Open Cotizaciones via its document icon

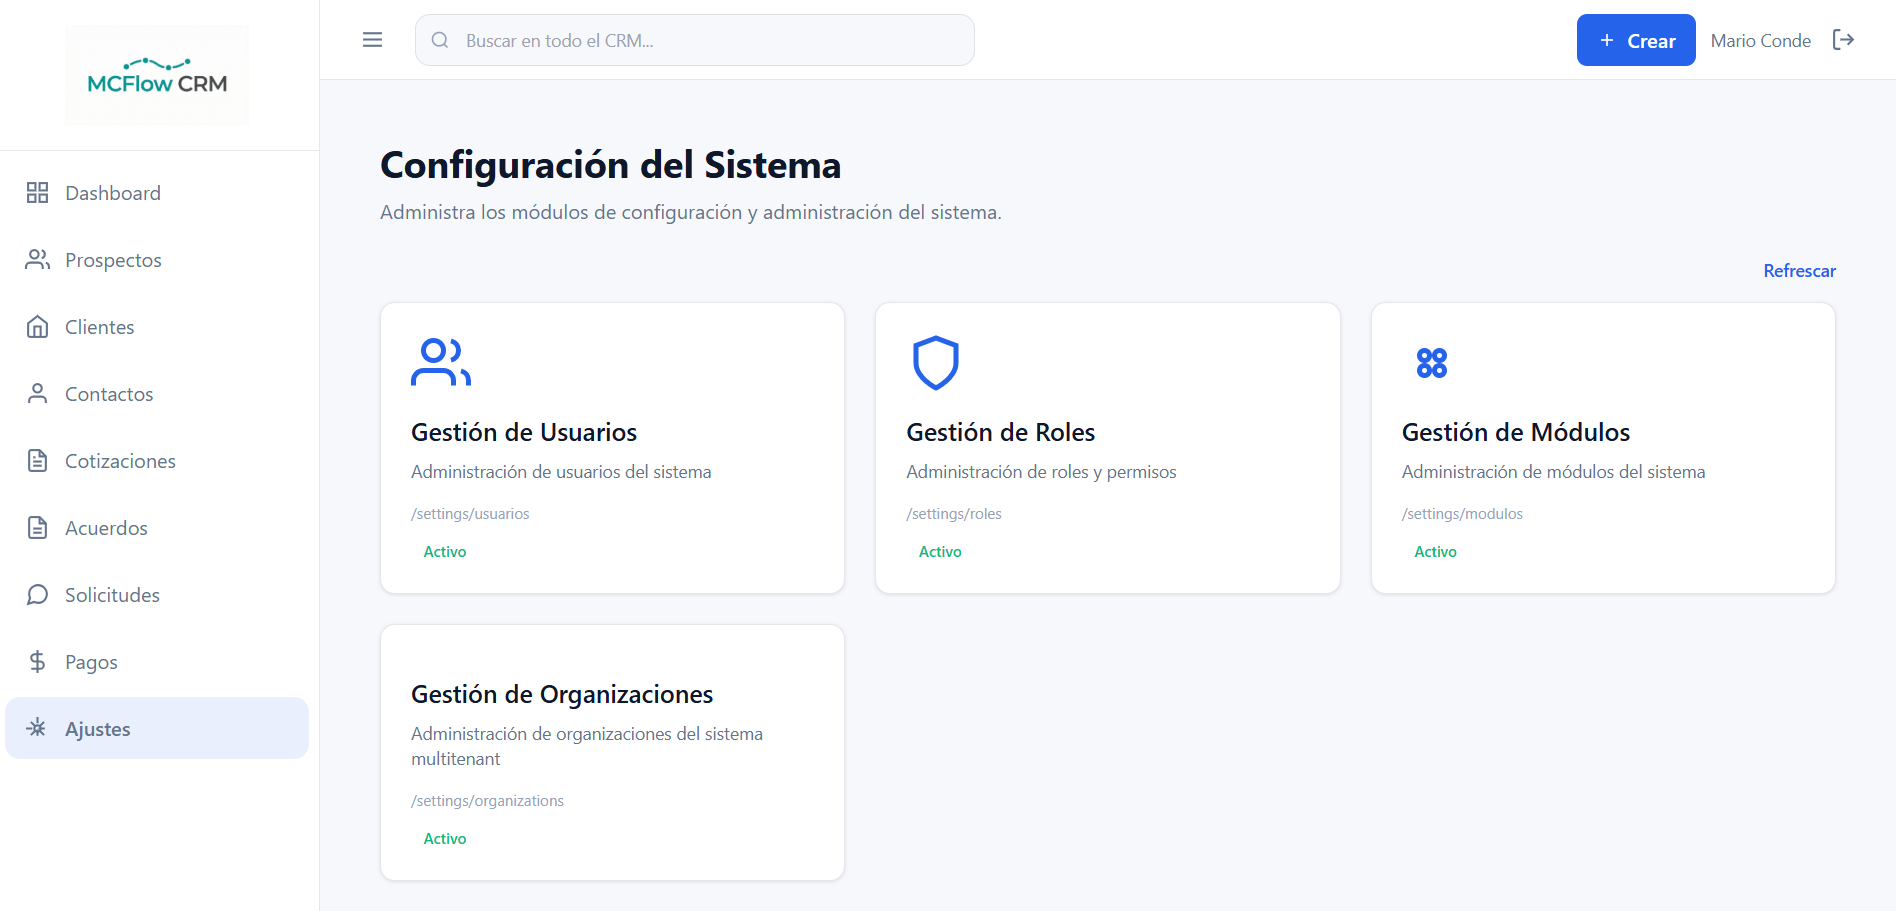pyautogui.click(x=38, y=460)
